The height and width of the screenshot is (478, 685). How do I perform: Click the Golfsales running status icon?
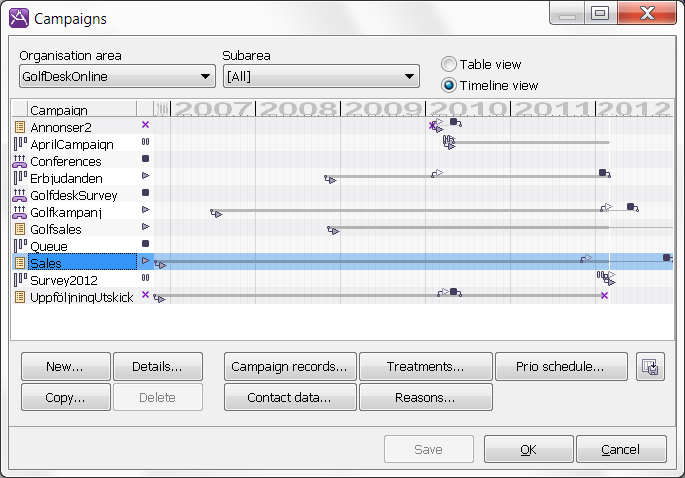click(x=145, y=227)
